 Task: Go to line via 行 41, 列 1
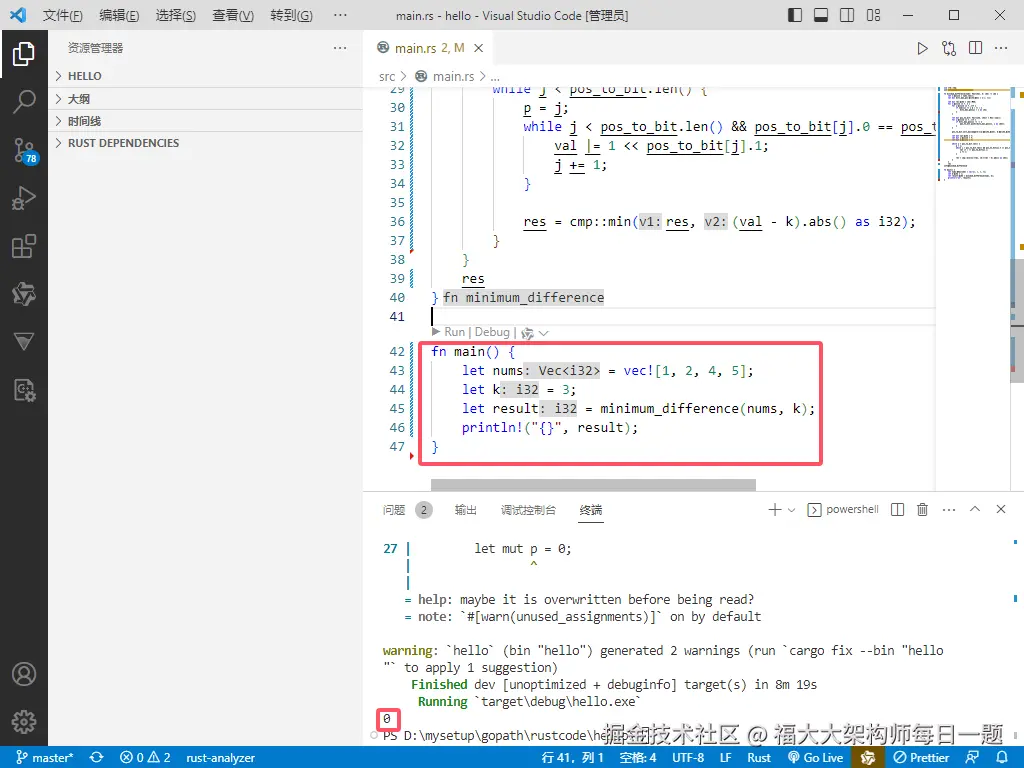point(572,758)
